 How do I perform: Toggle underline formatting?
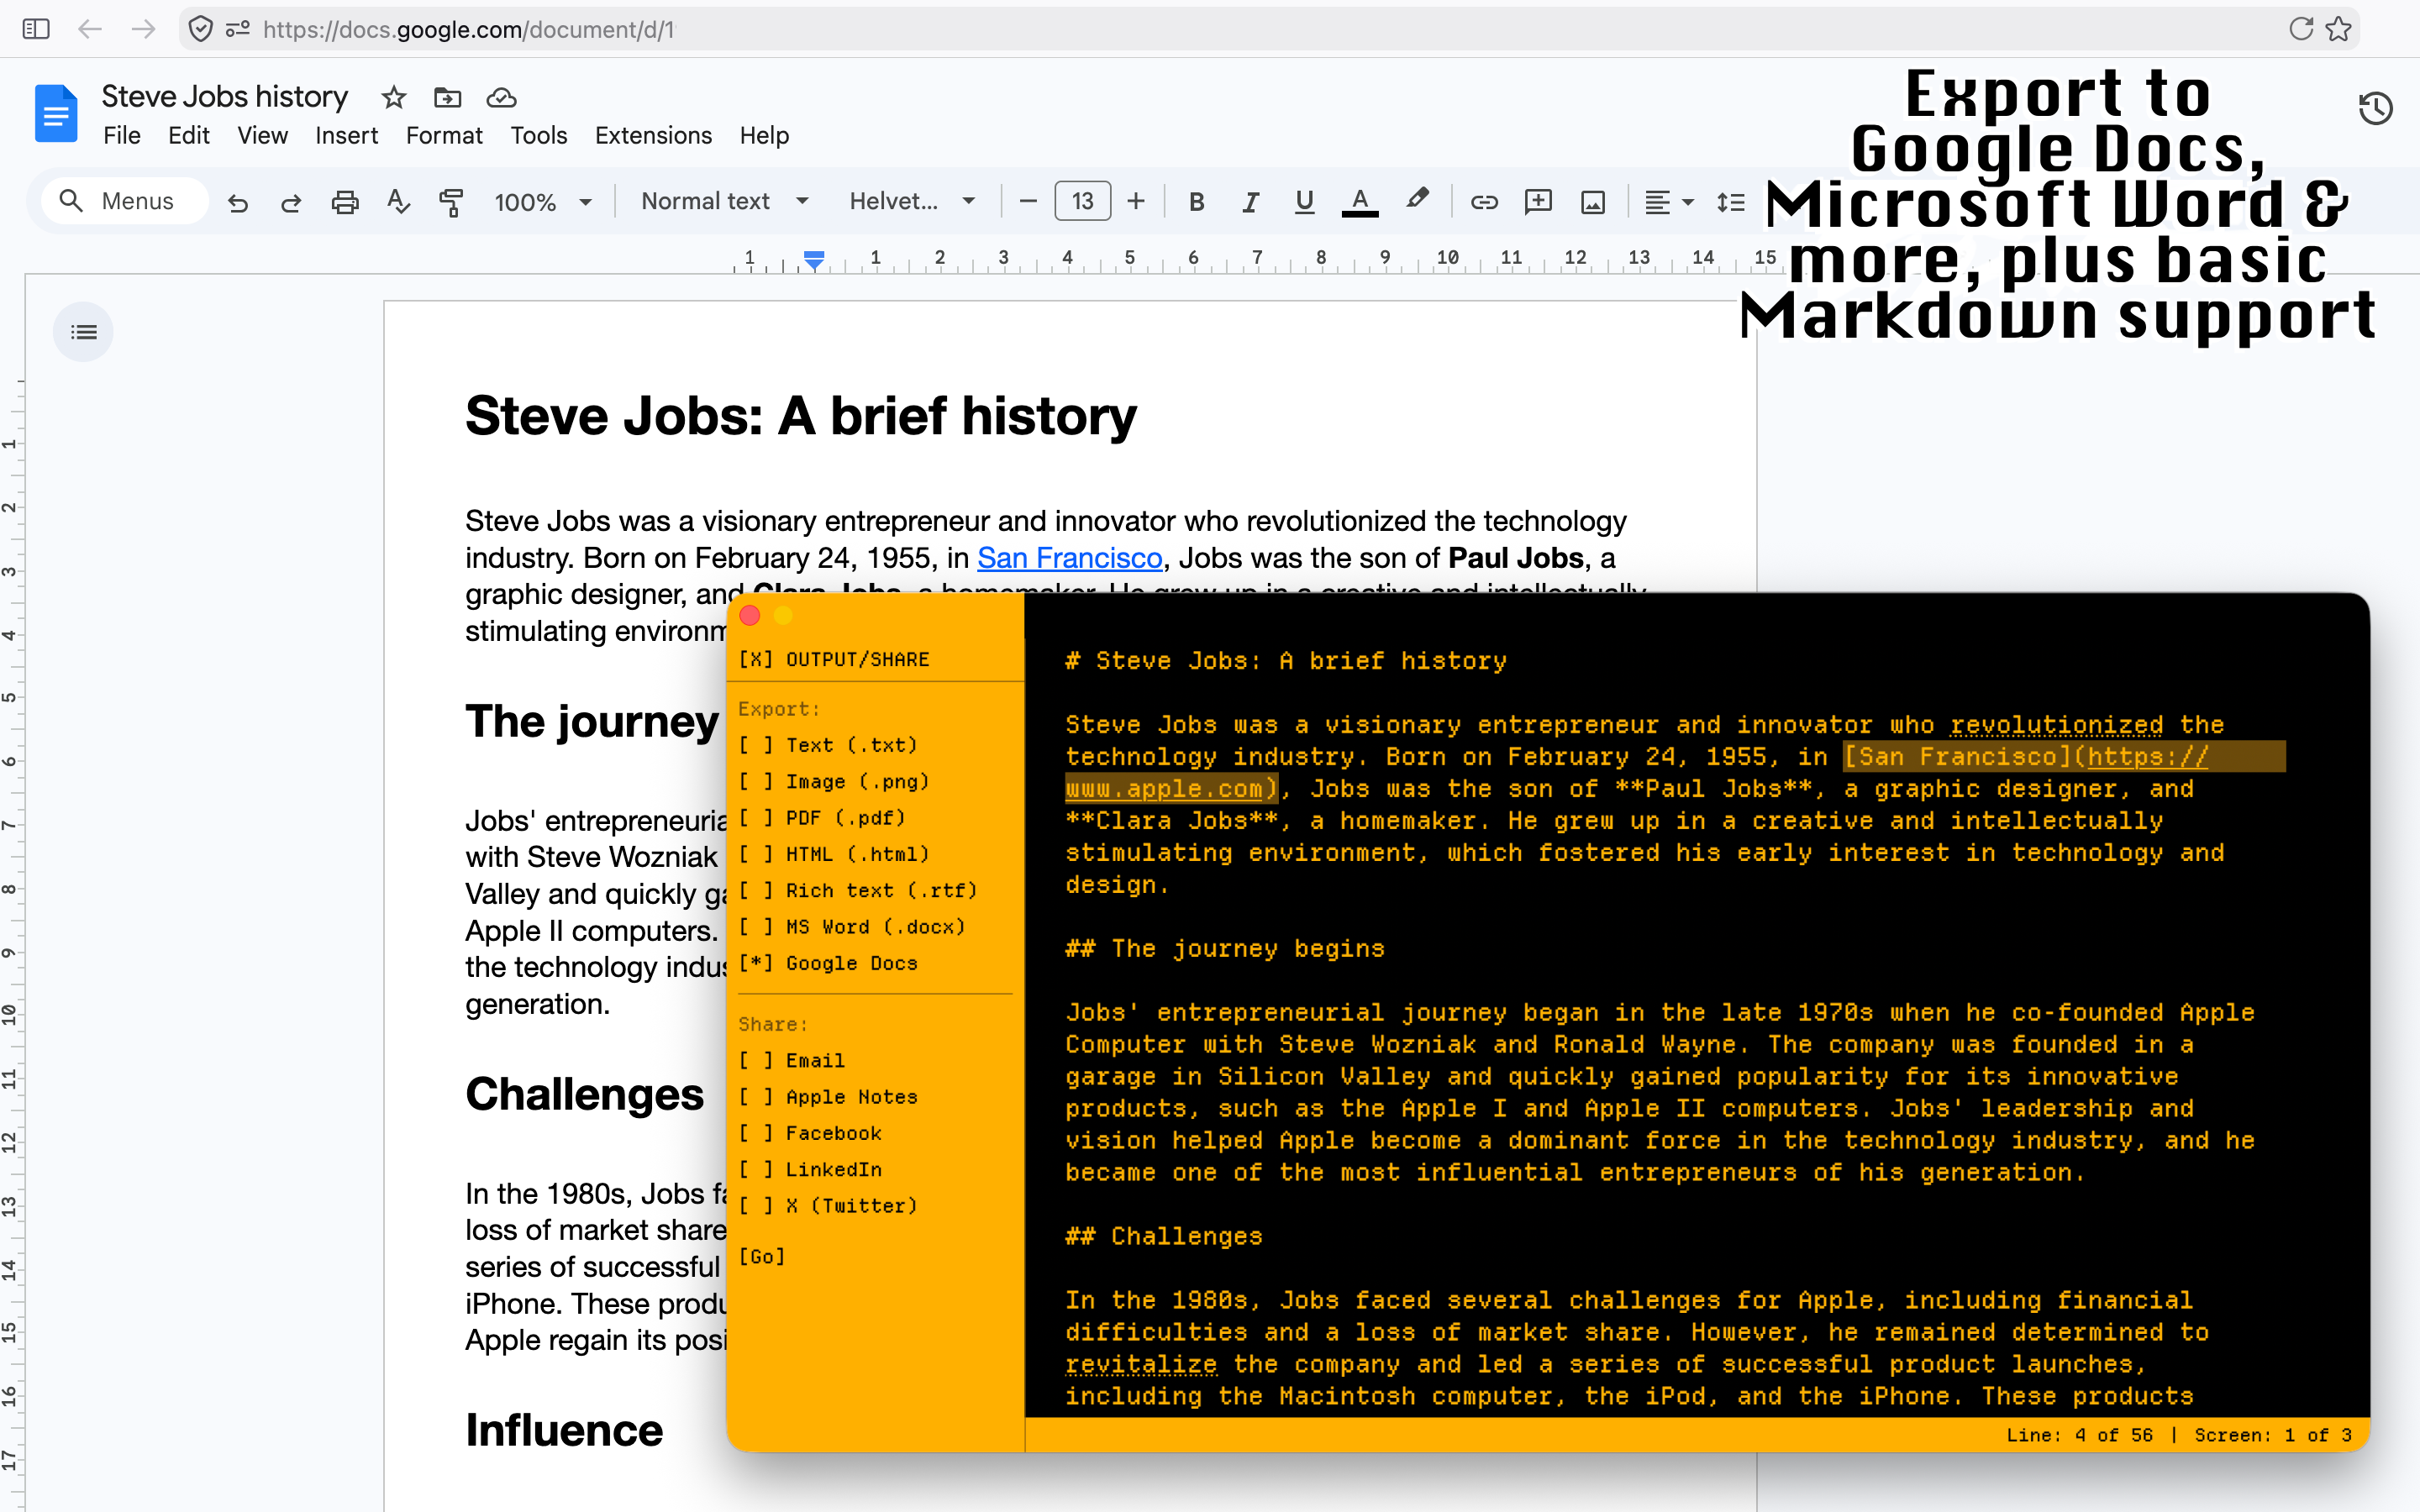(x=1304, y=202)
